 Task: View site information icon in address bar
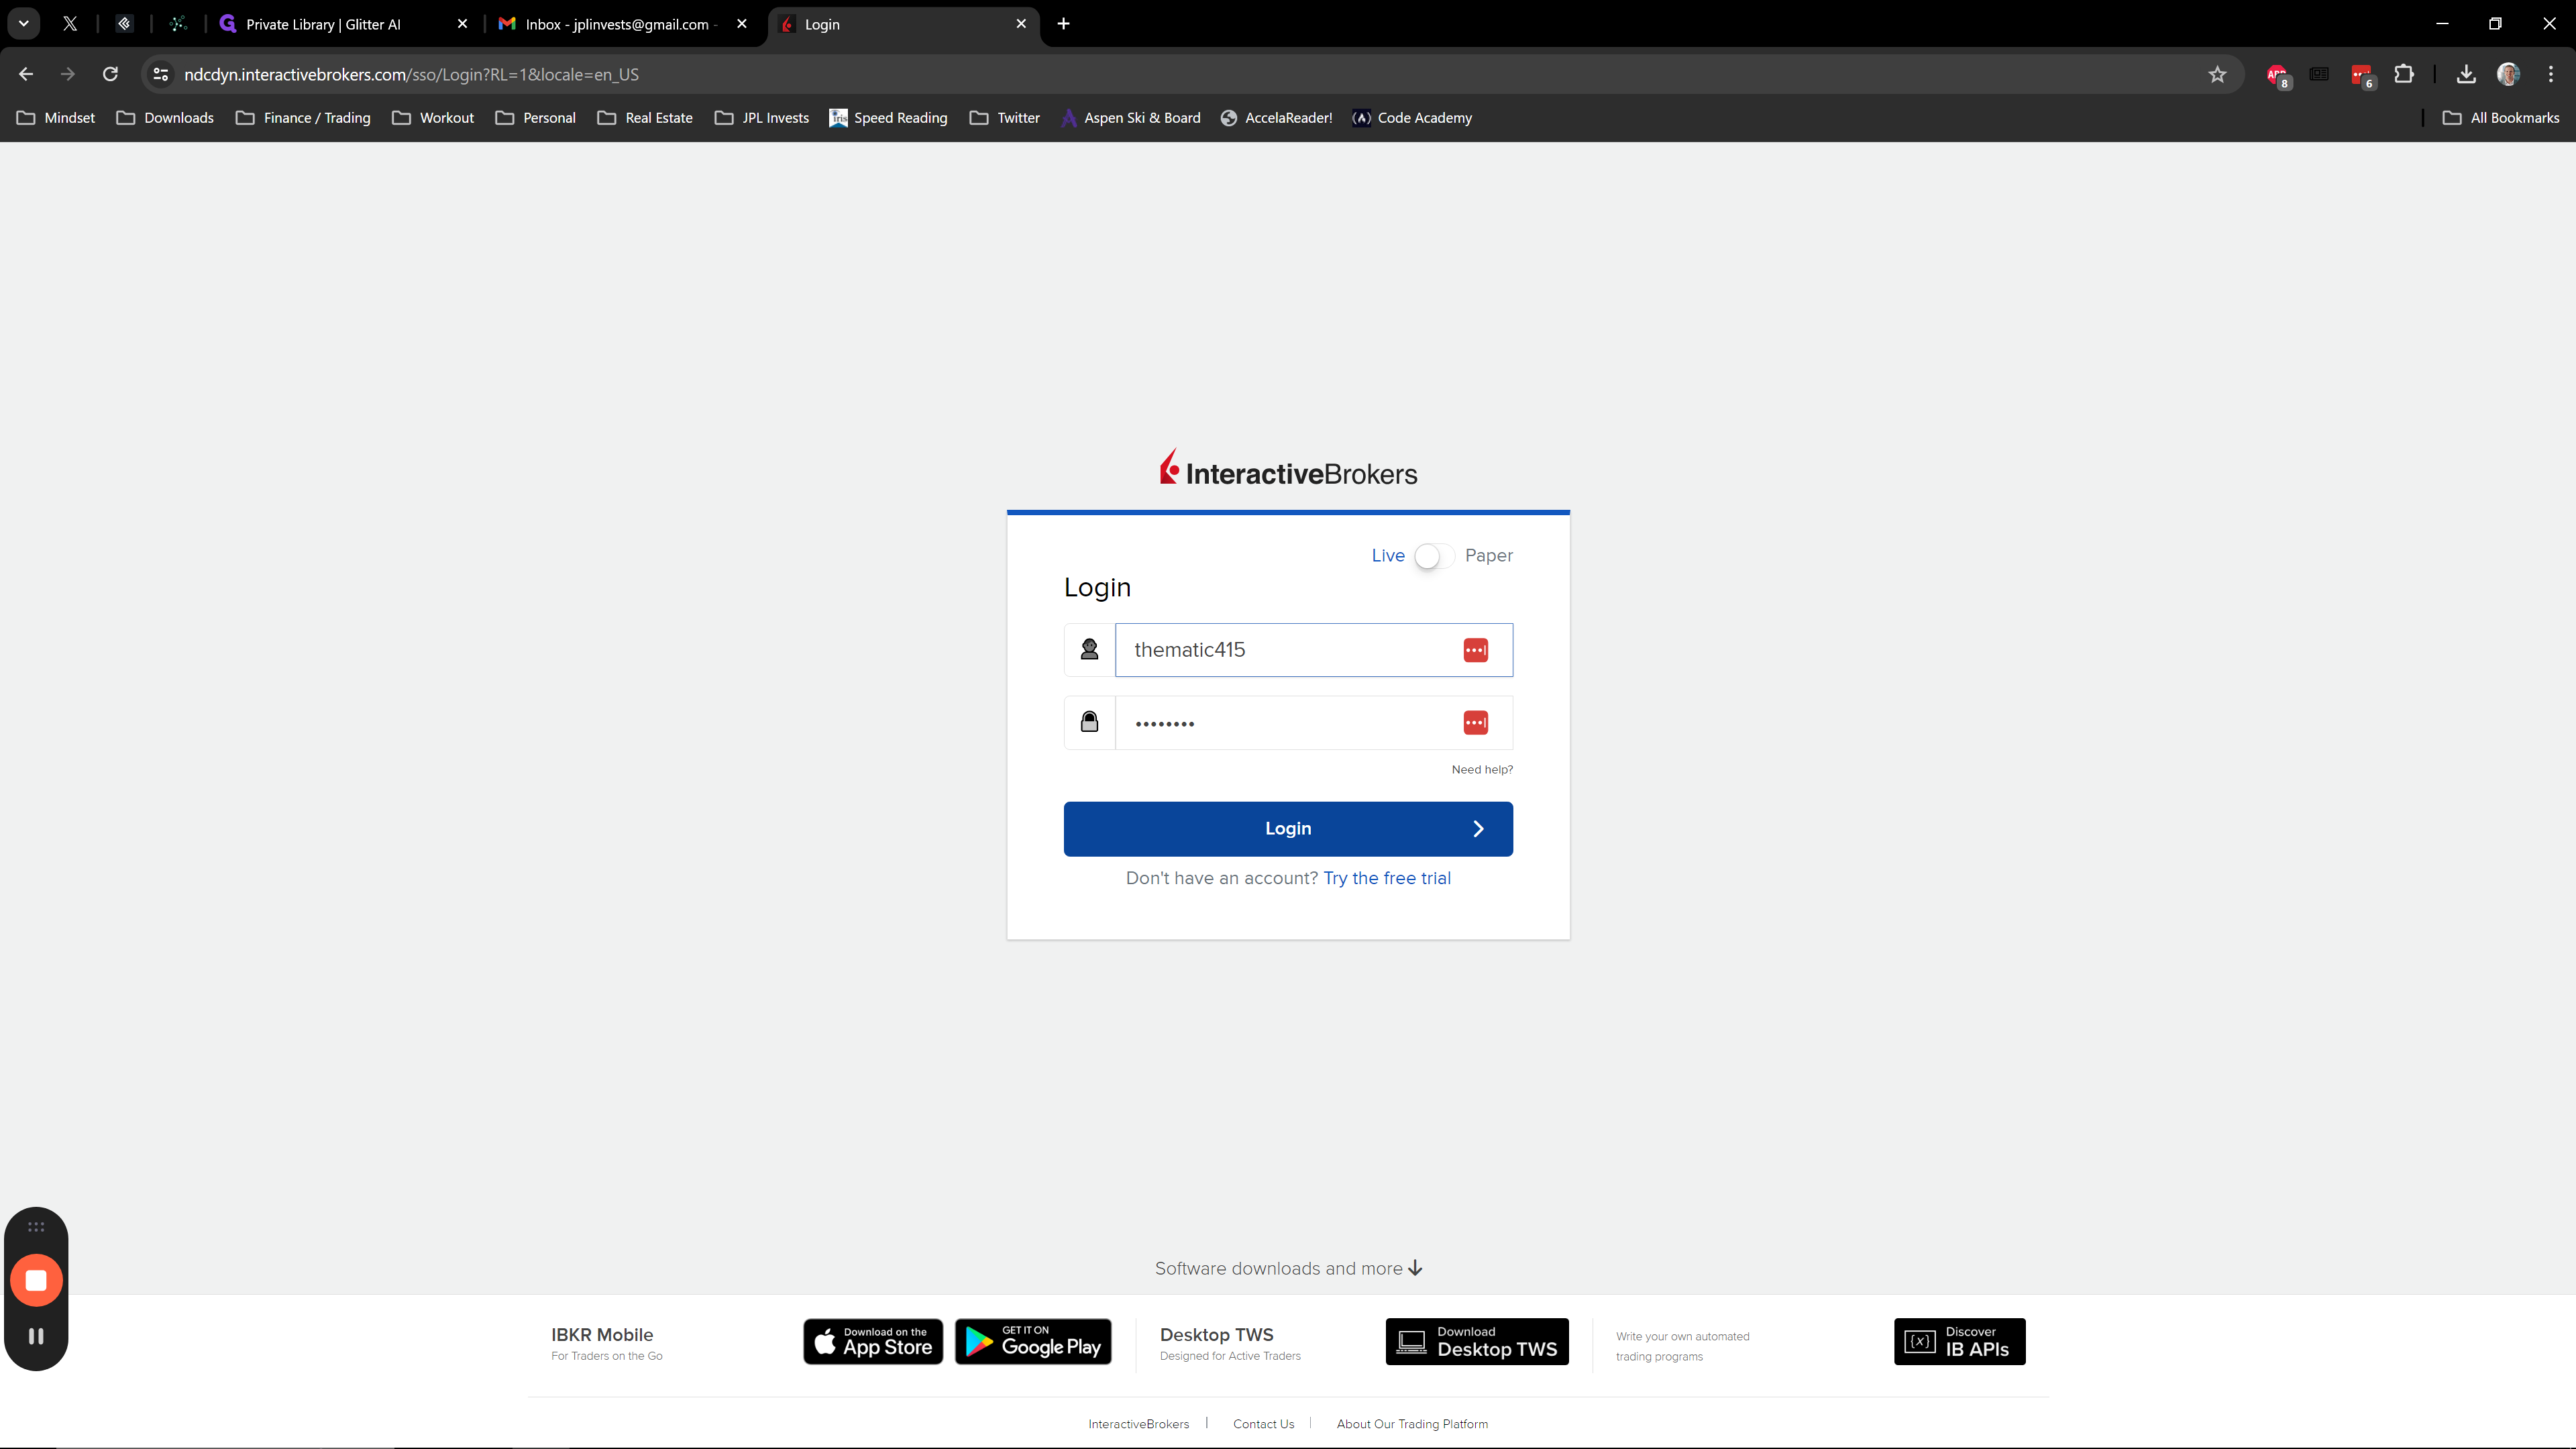pyautogui.click(x=160, y=74)
